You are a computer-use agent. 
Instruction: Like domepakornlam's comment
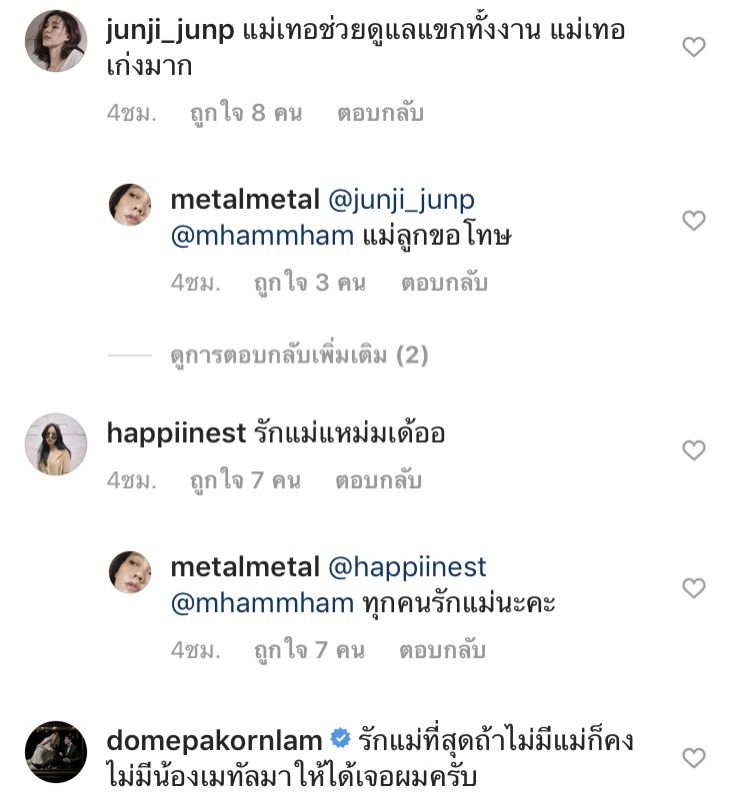click(x=693, y=758)
